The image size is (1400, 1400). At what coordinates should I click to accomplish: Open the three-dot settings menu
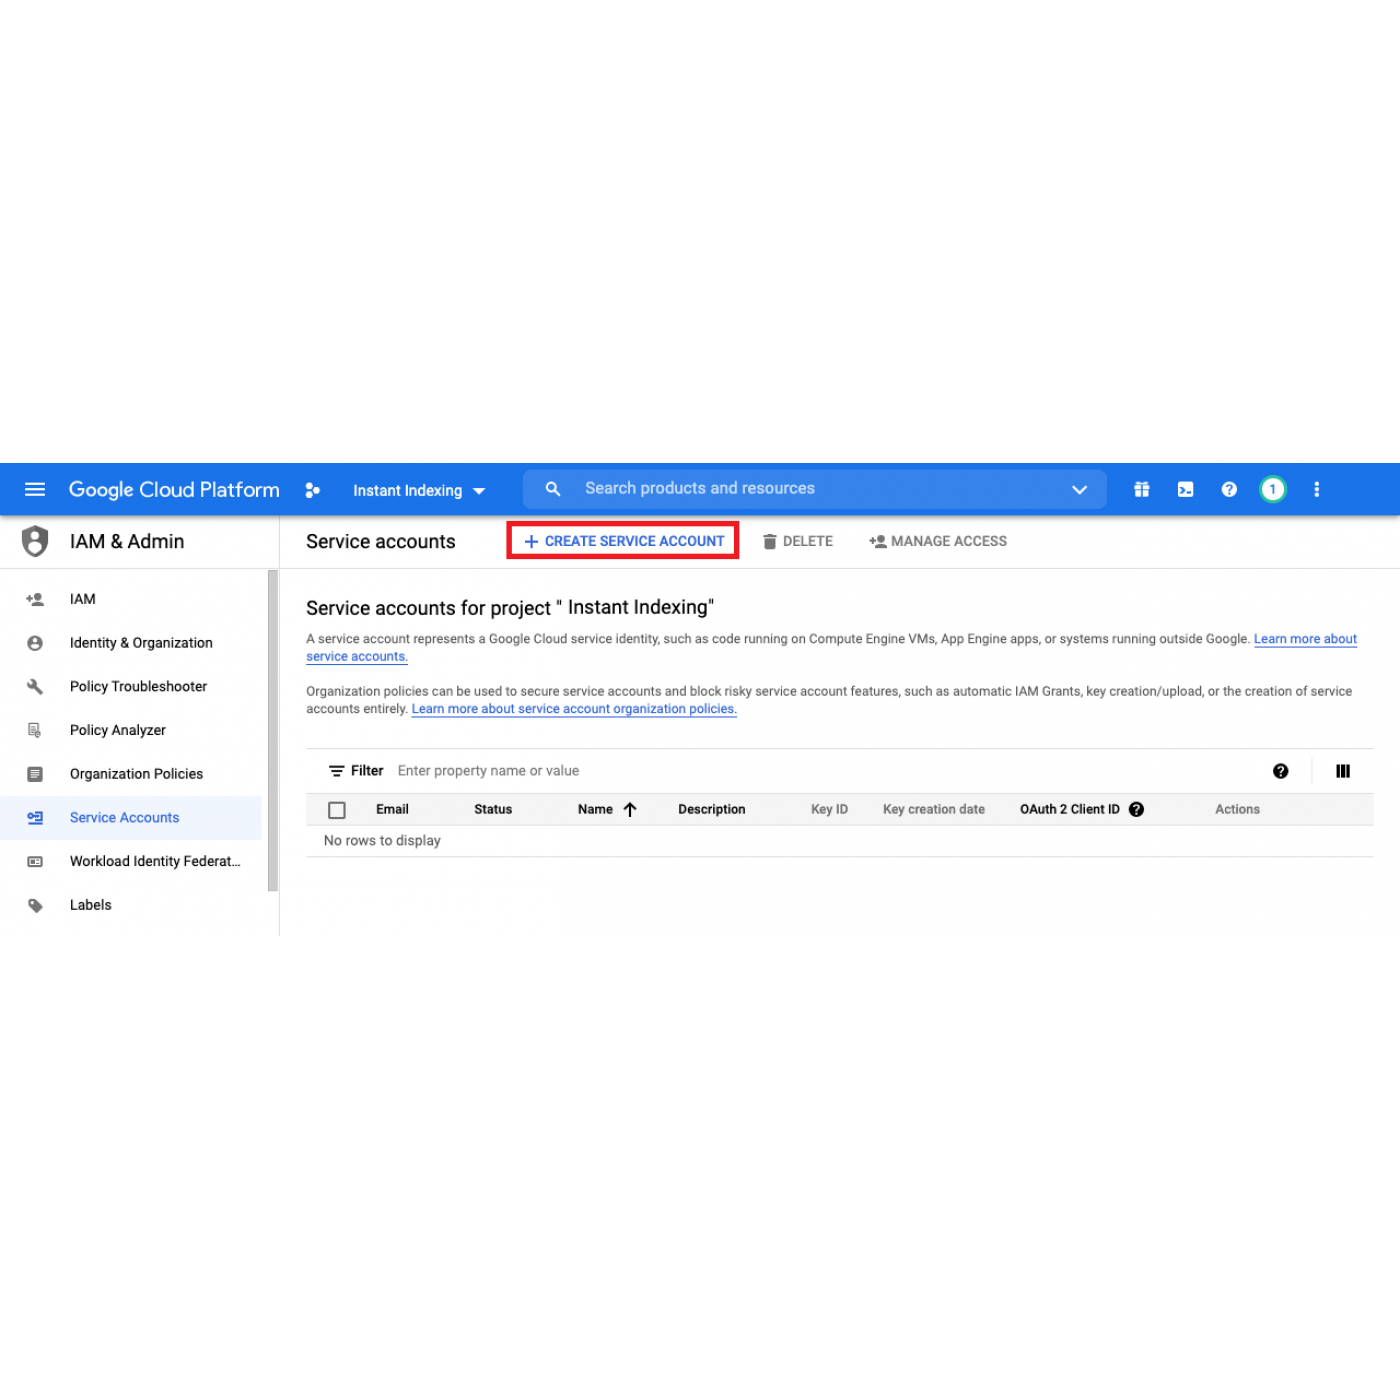point(1316,489)
